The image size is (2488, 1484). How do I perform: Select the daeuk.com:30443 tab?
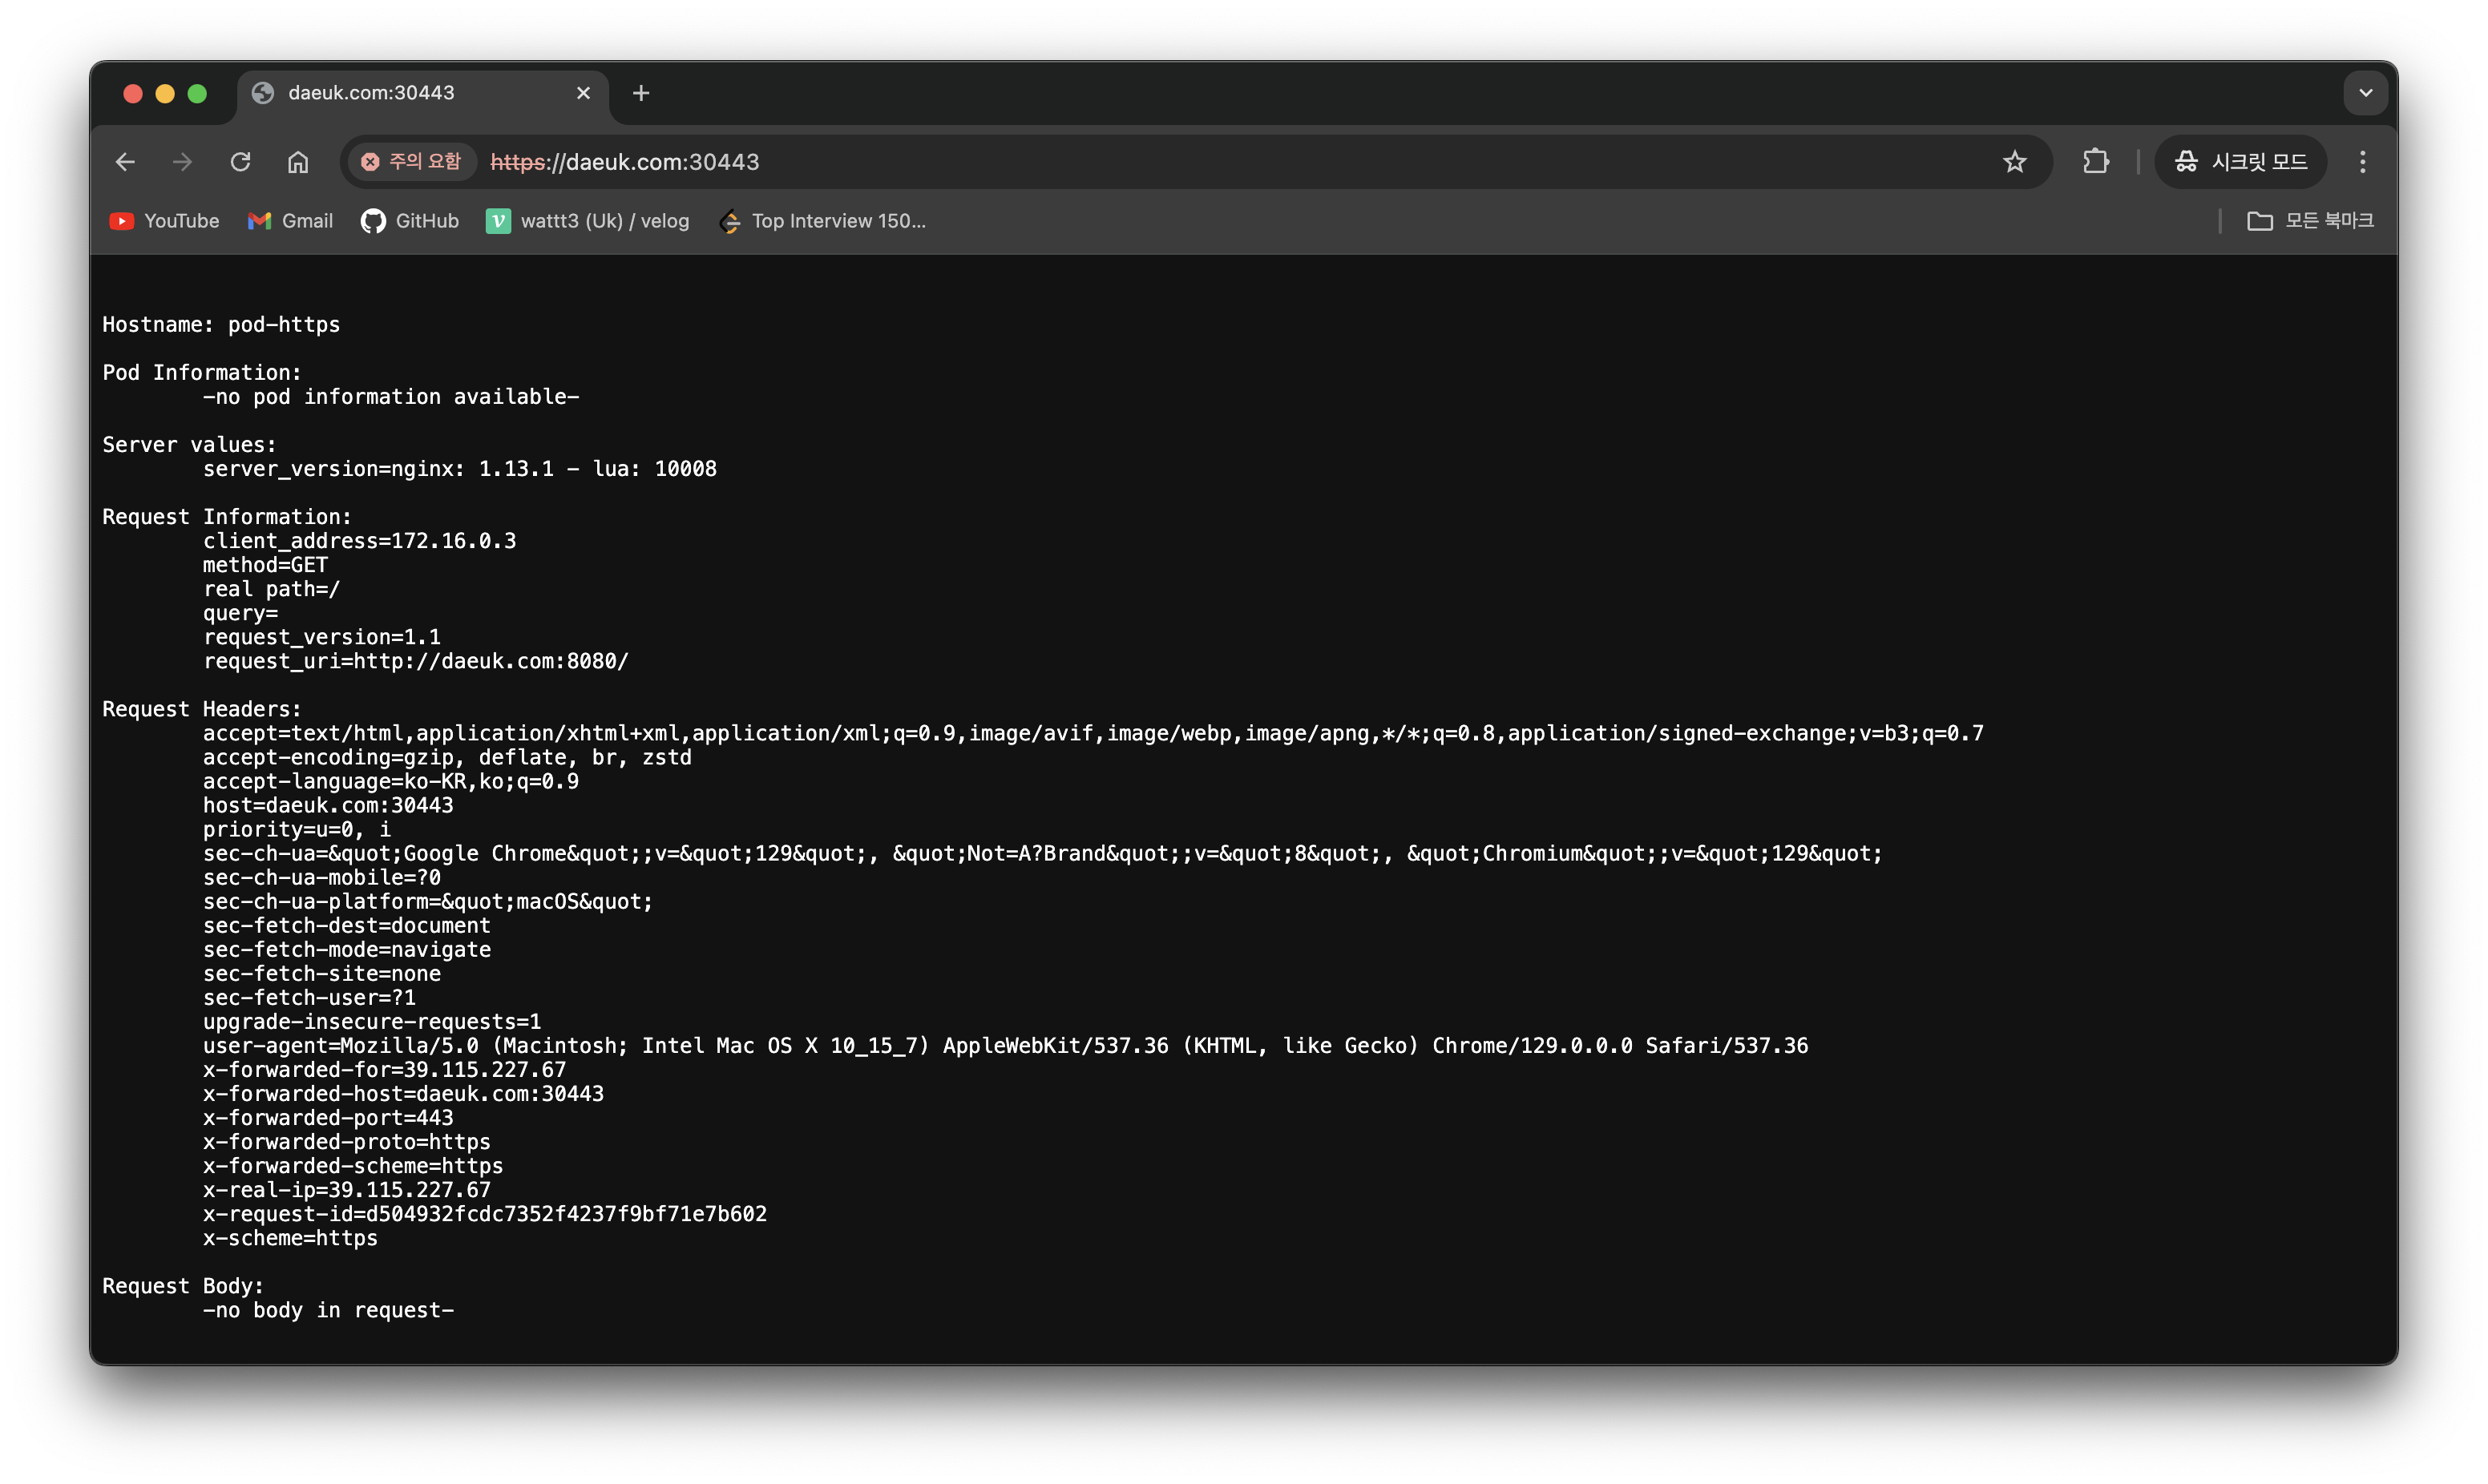click(x=400, y=93)
